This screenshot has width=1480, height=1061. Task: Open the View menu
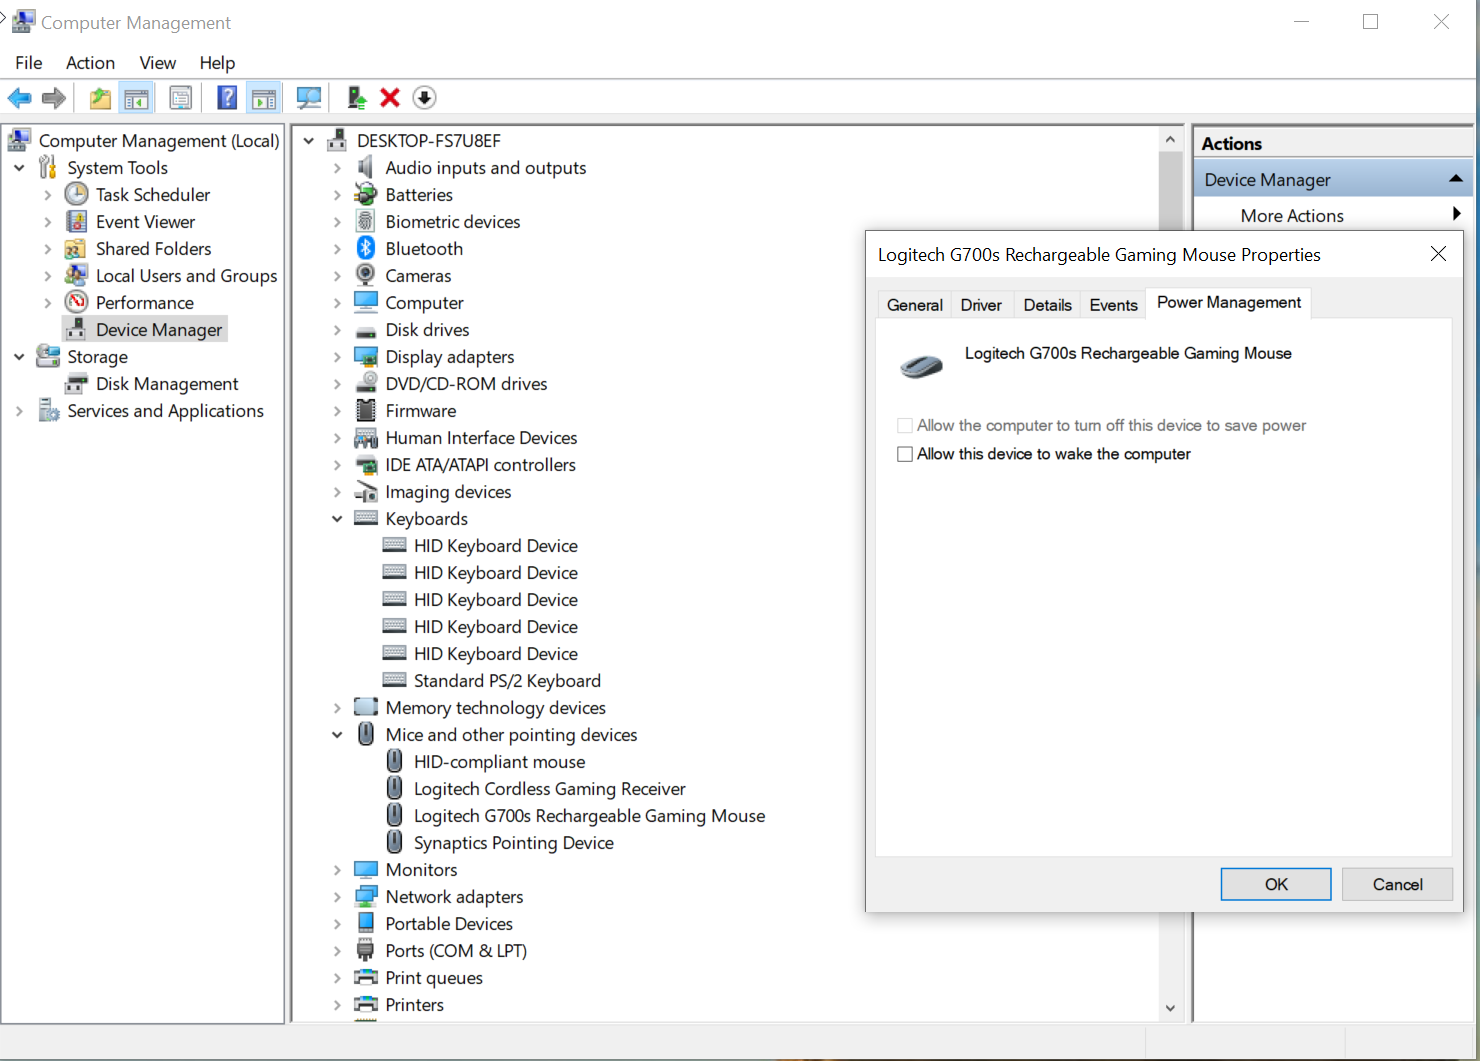(158, 62)
